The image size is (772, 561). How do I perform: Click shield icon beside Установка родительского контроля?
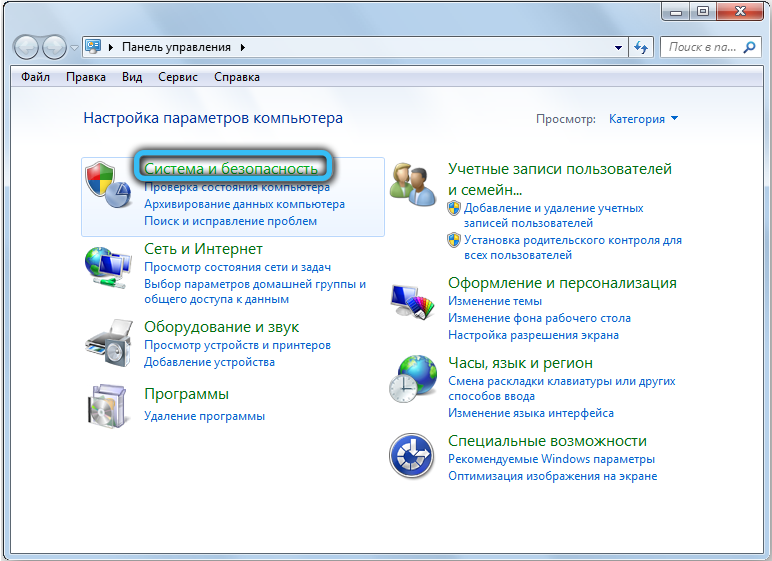453,240
